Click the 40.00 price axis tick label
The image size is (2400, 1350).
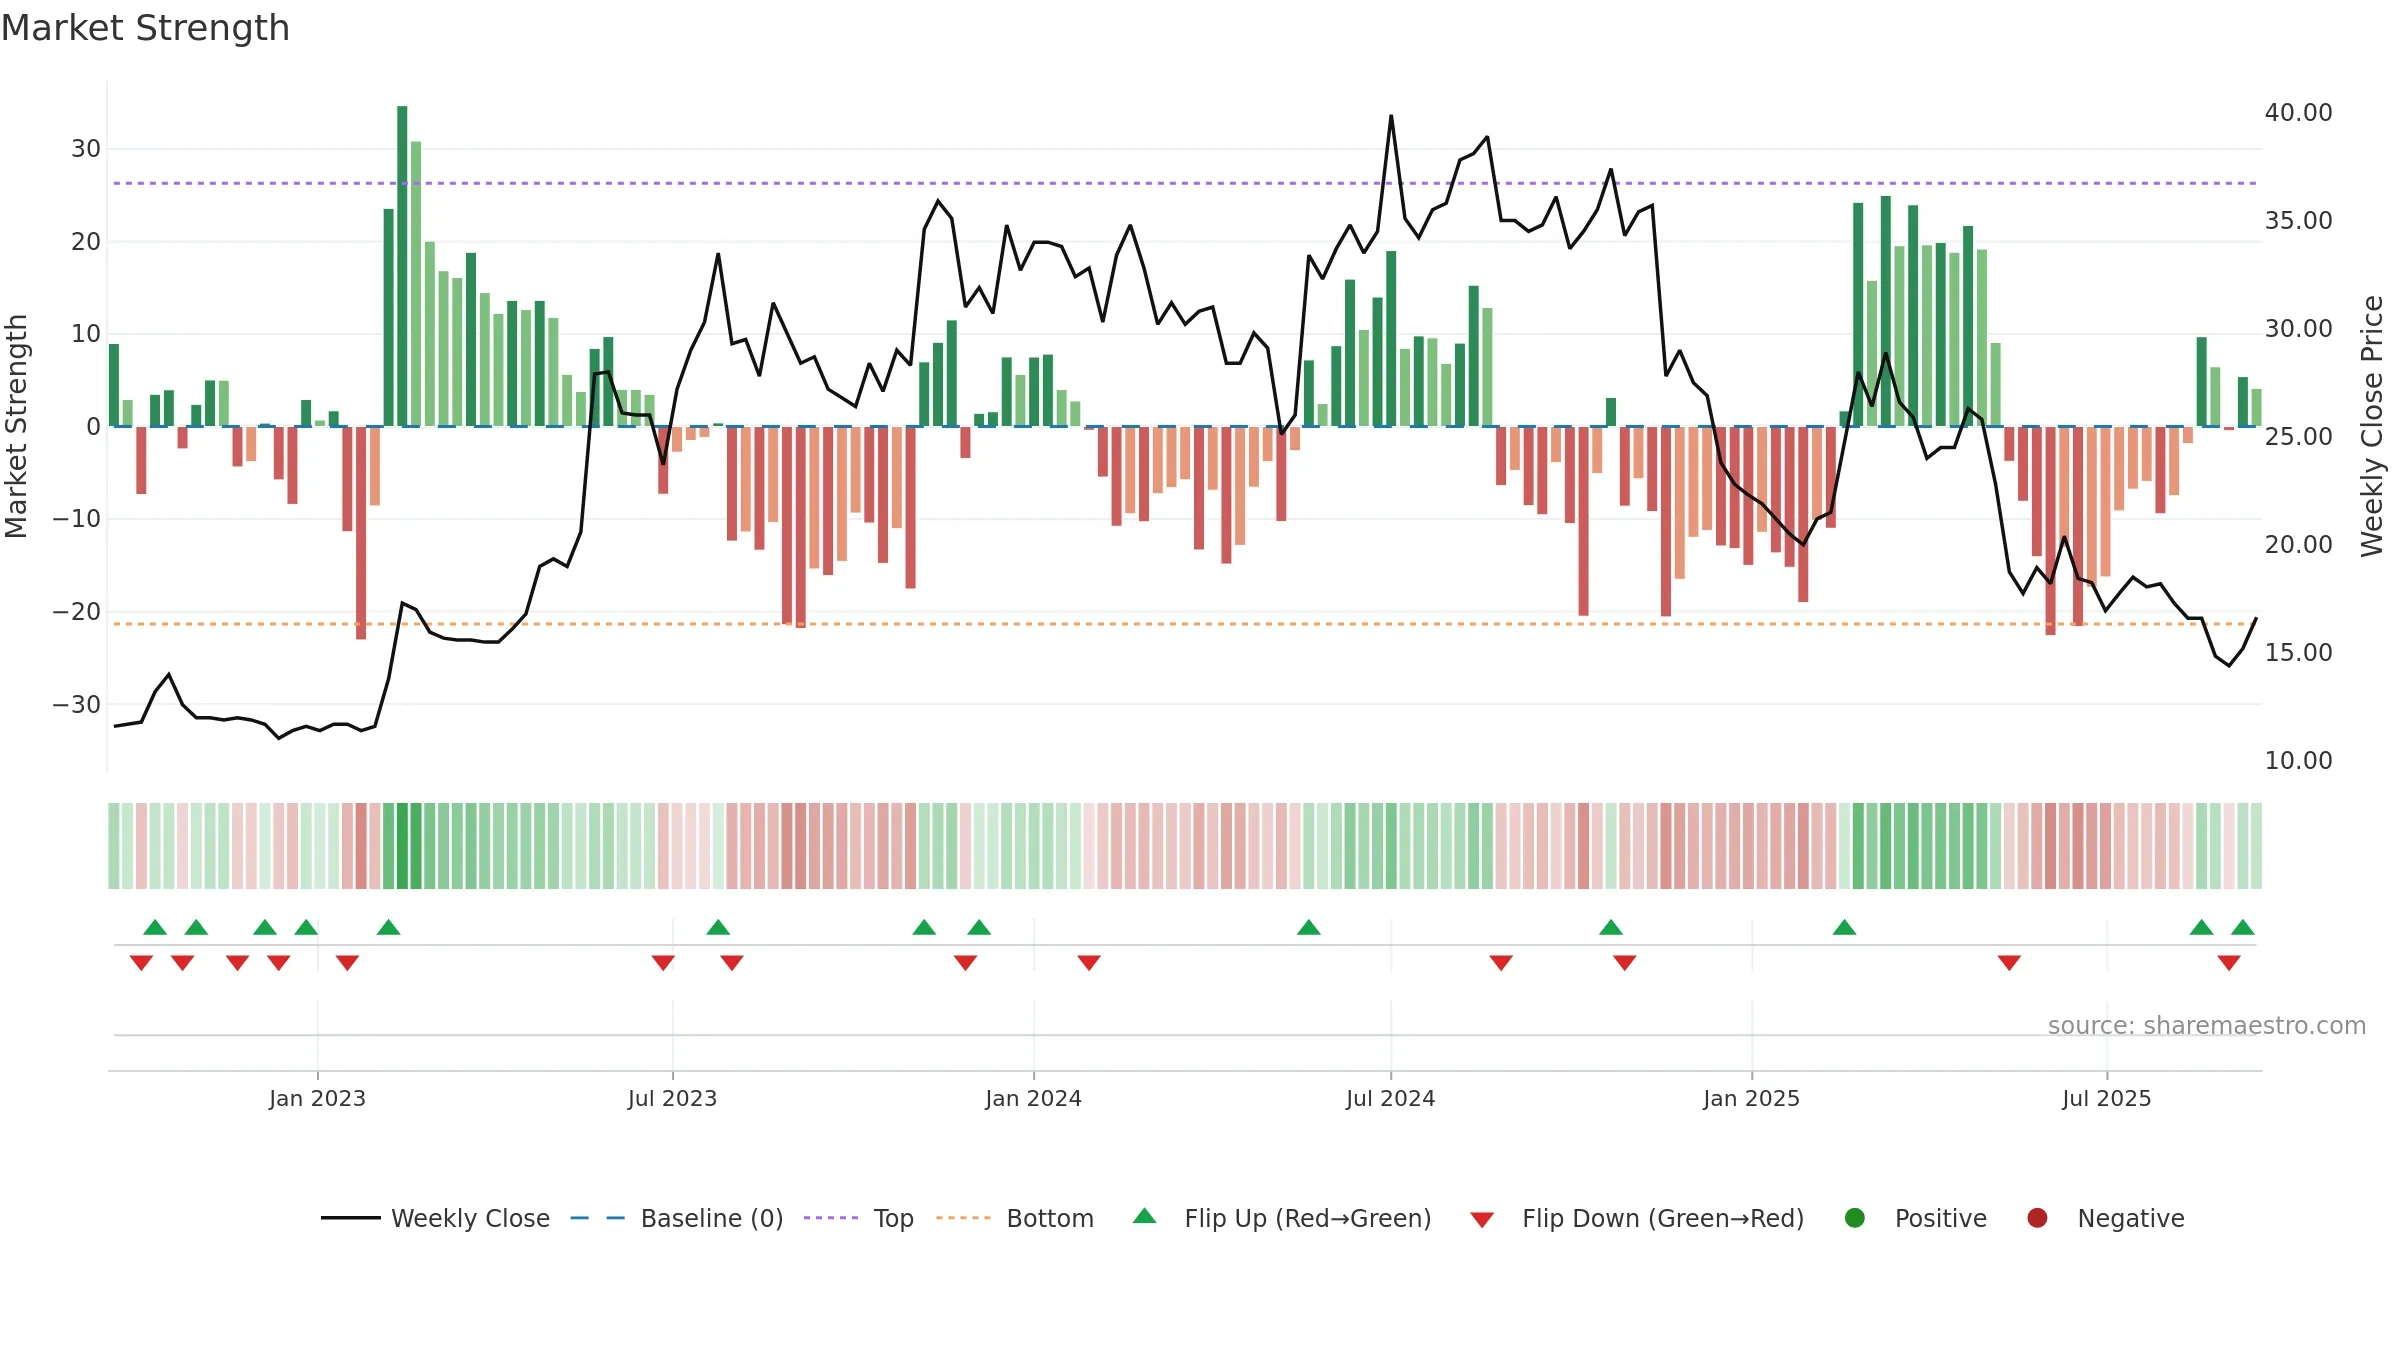[x=2299, y=112]
